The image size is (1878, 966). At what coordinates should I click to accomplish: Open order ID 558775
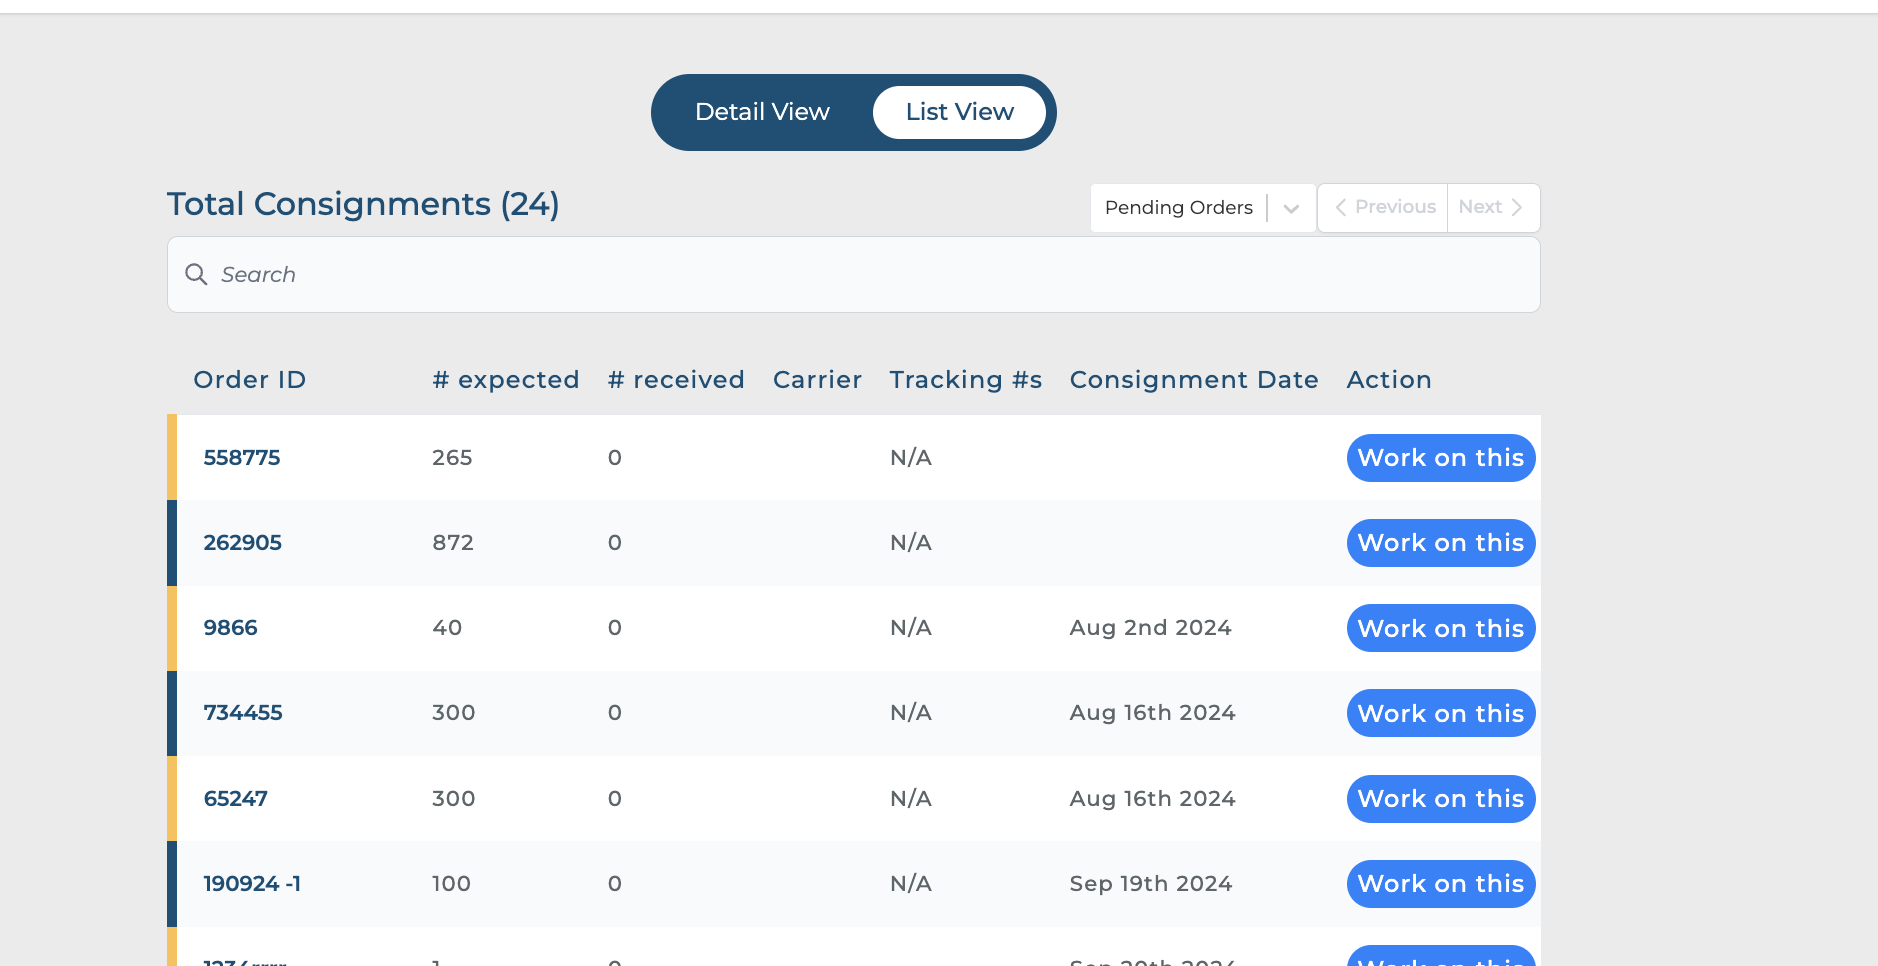point(242,458)
